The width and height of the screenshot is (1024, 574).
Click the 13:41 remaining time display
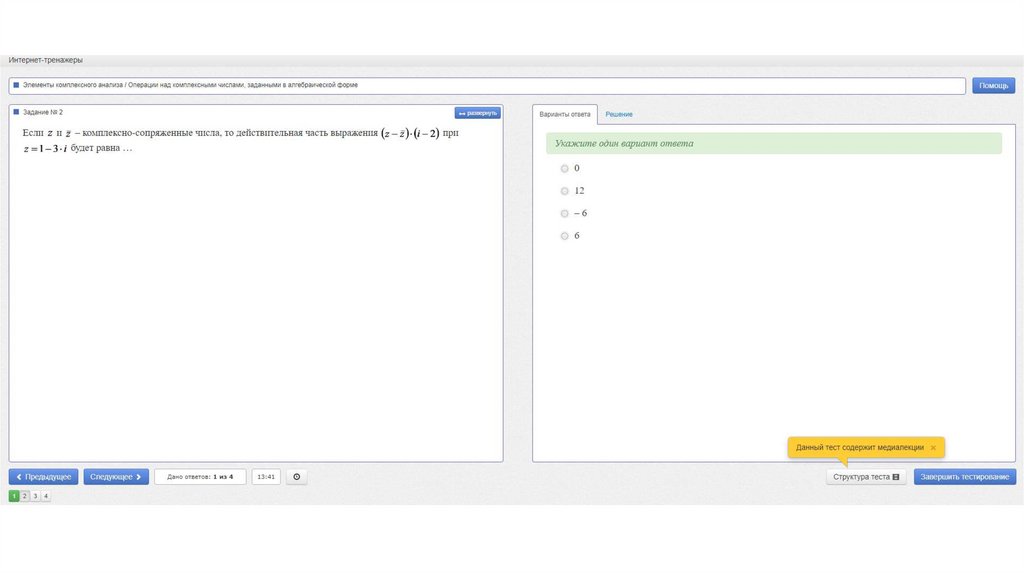(x=266, y=477)
